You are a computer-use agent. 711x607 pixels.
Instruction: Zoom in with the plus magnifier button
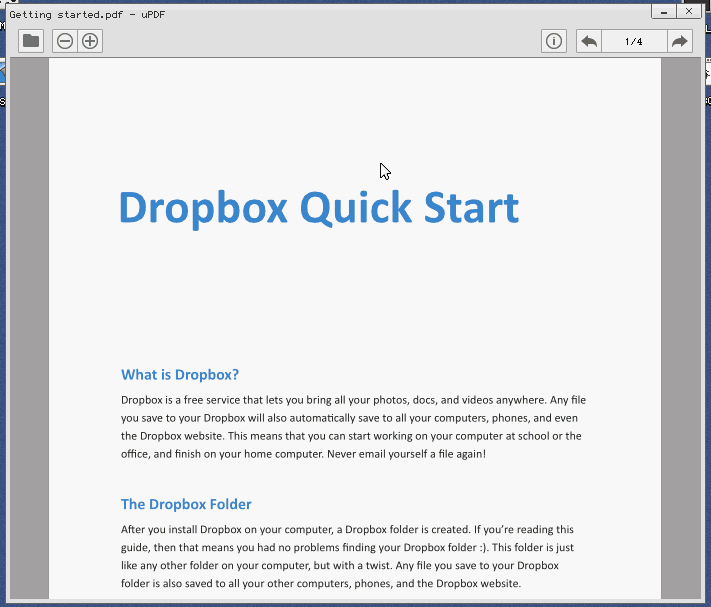(x=90, y=41)
